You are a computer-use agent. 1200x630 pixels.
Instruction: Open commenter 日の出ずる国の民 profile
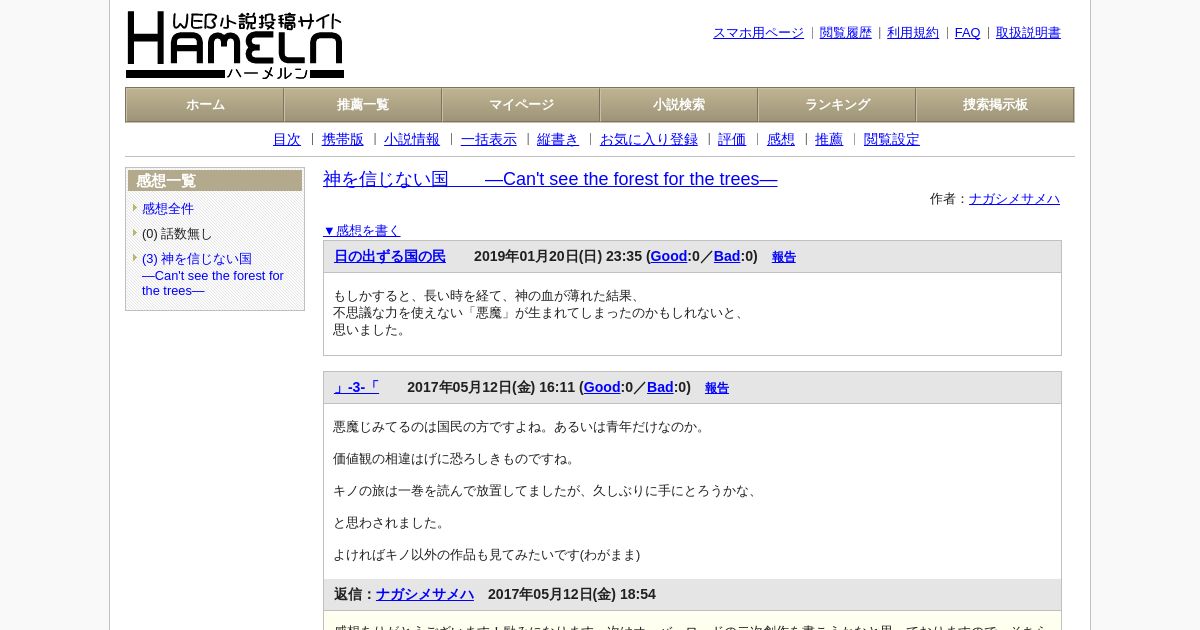(x=390, y=257)
